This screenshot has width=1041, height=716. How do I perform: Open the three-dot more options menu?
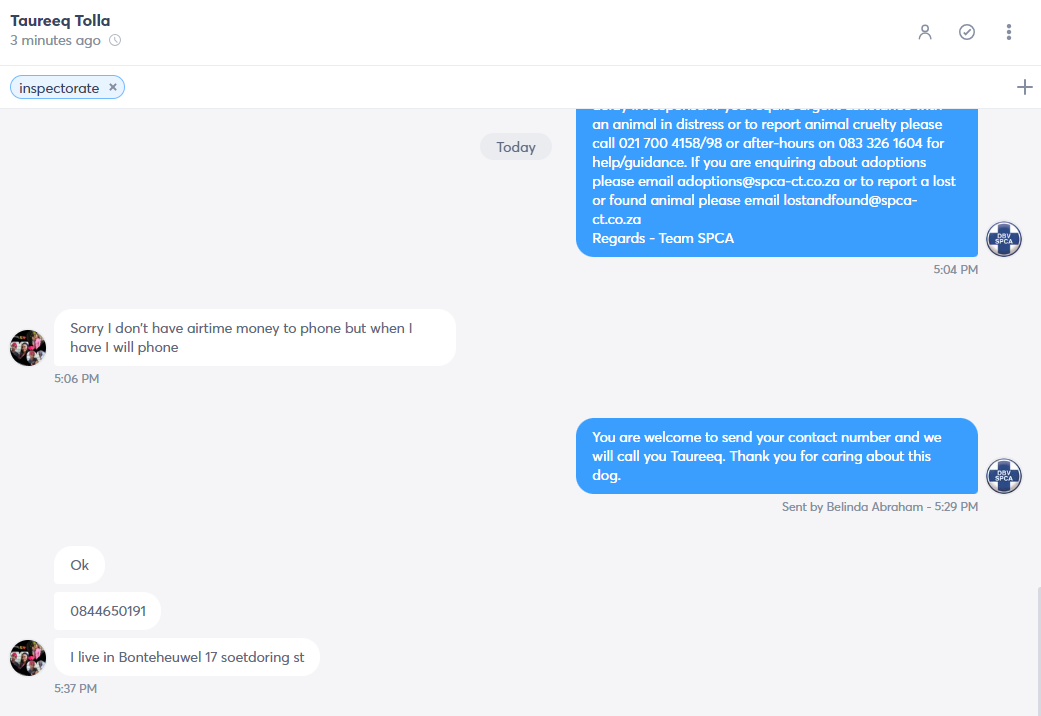[1008, 32]
